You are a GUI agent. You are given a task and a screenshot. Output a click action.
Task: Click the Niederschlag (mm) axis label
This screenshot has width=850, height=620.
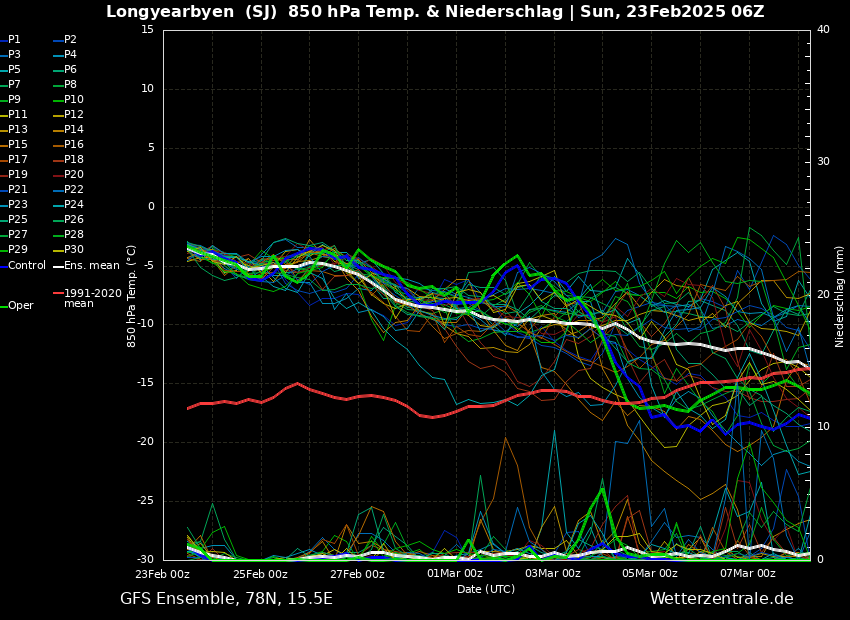840,296
